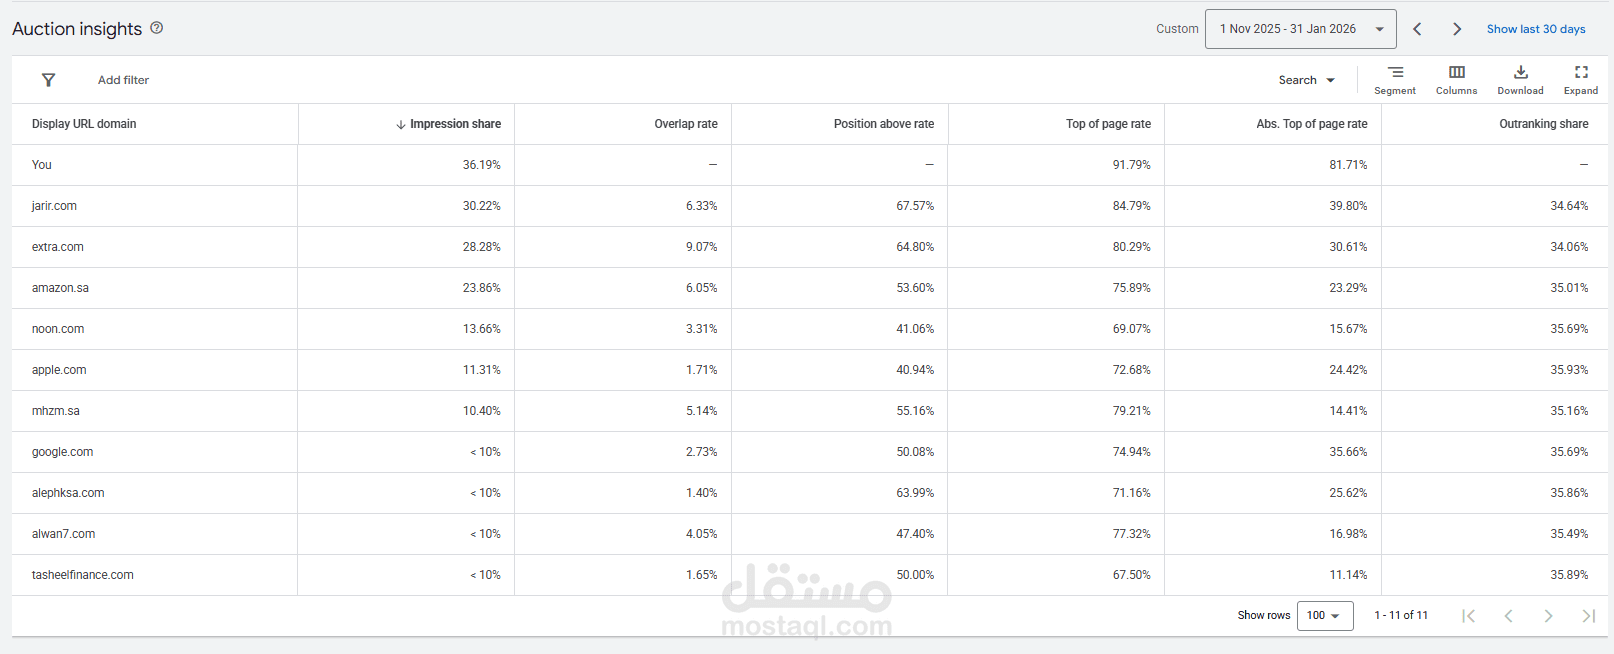
Task: Click the Auction insights help icon
Action: point(157,28)
